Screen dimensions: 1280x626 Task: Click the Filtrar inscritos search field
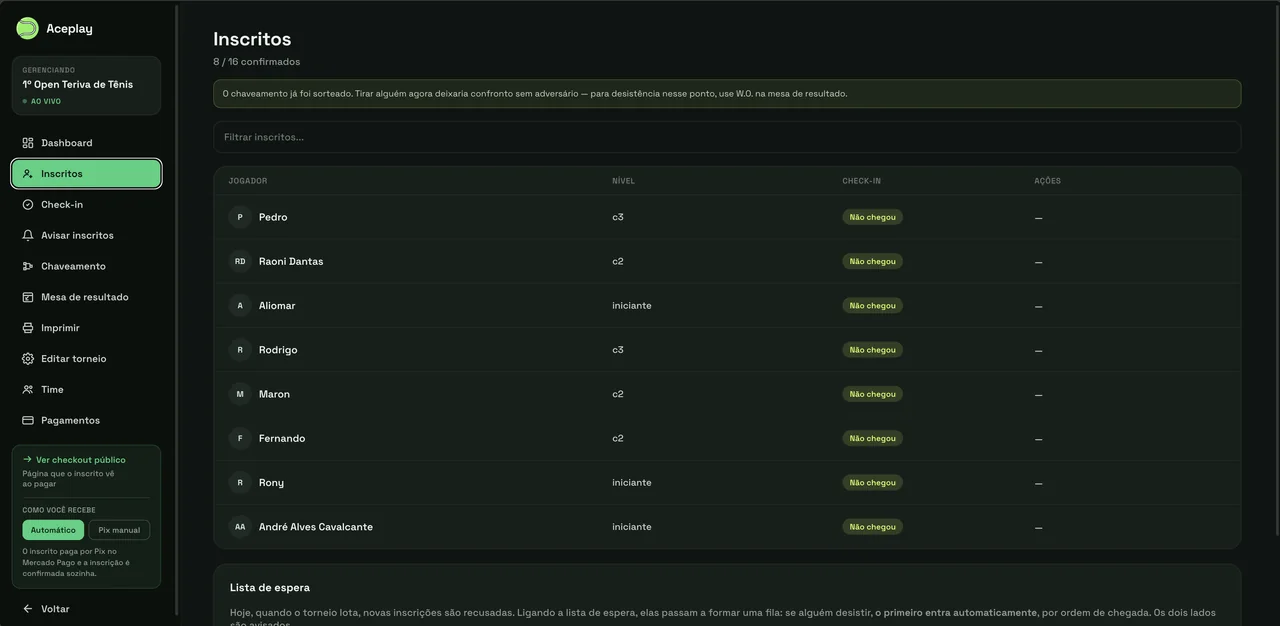(727, 137)
